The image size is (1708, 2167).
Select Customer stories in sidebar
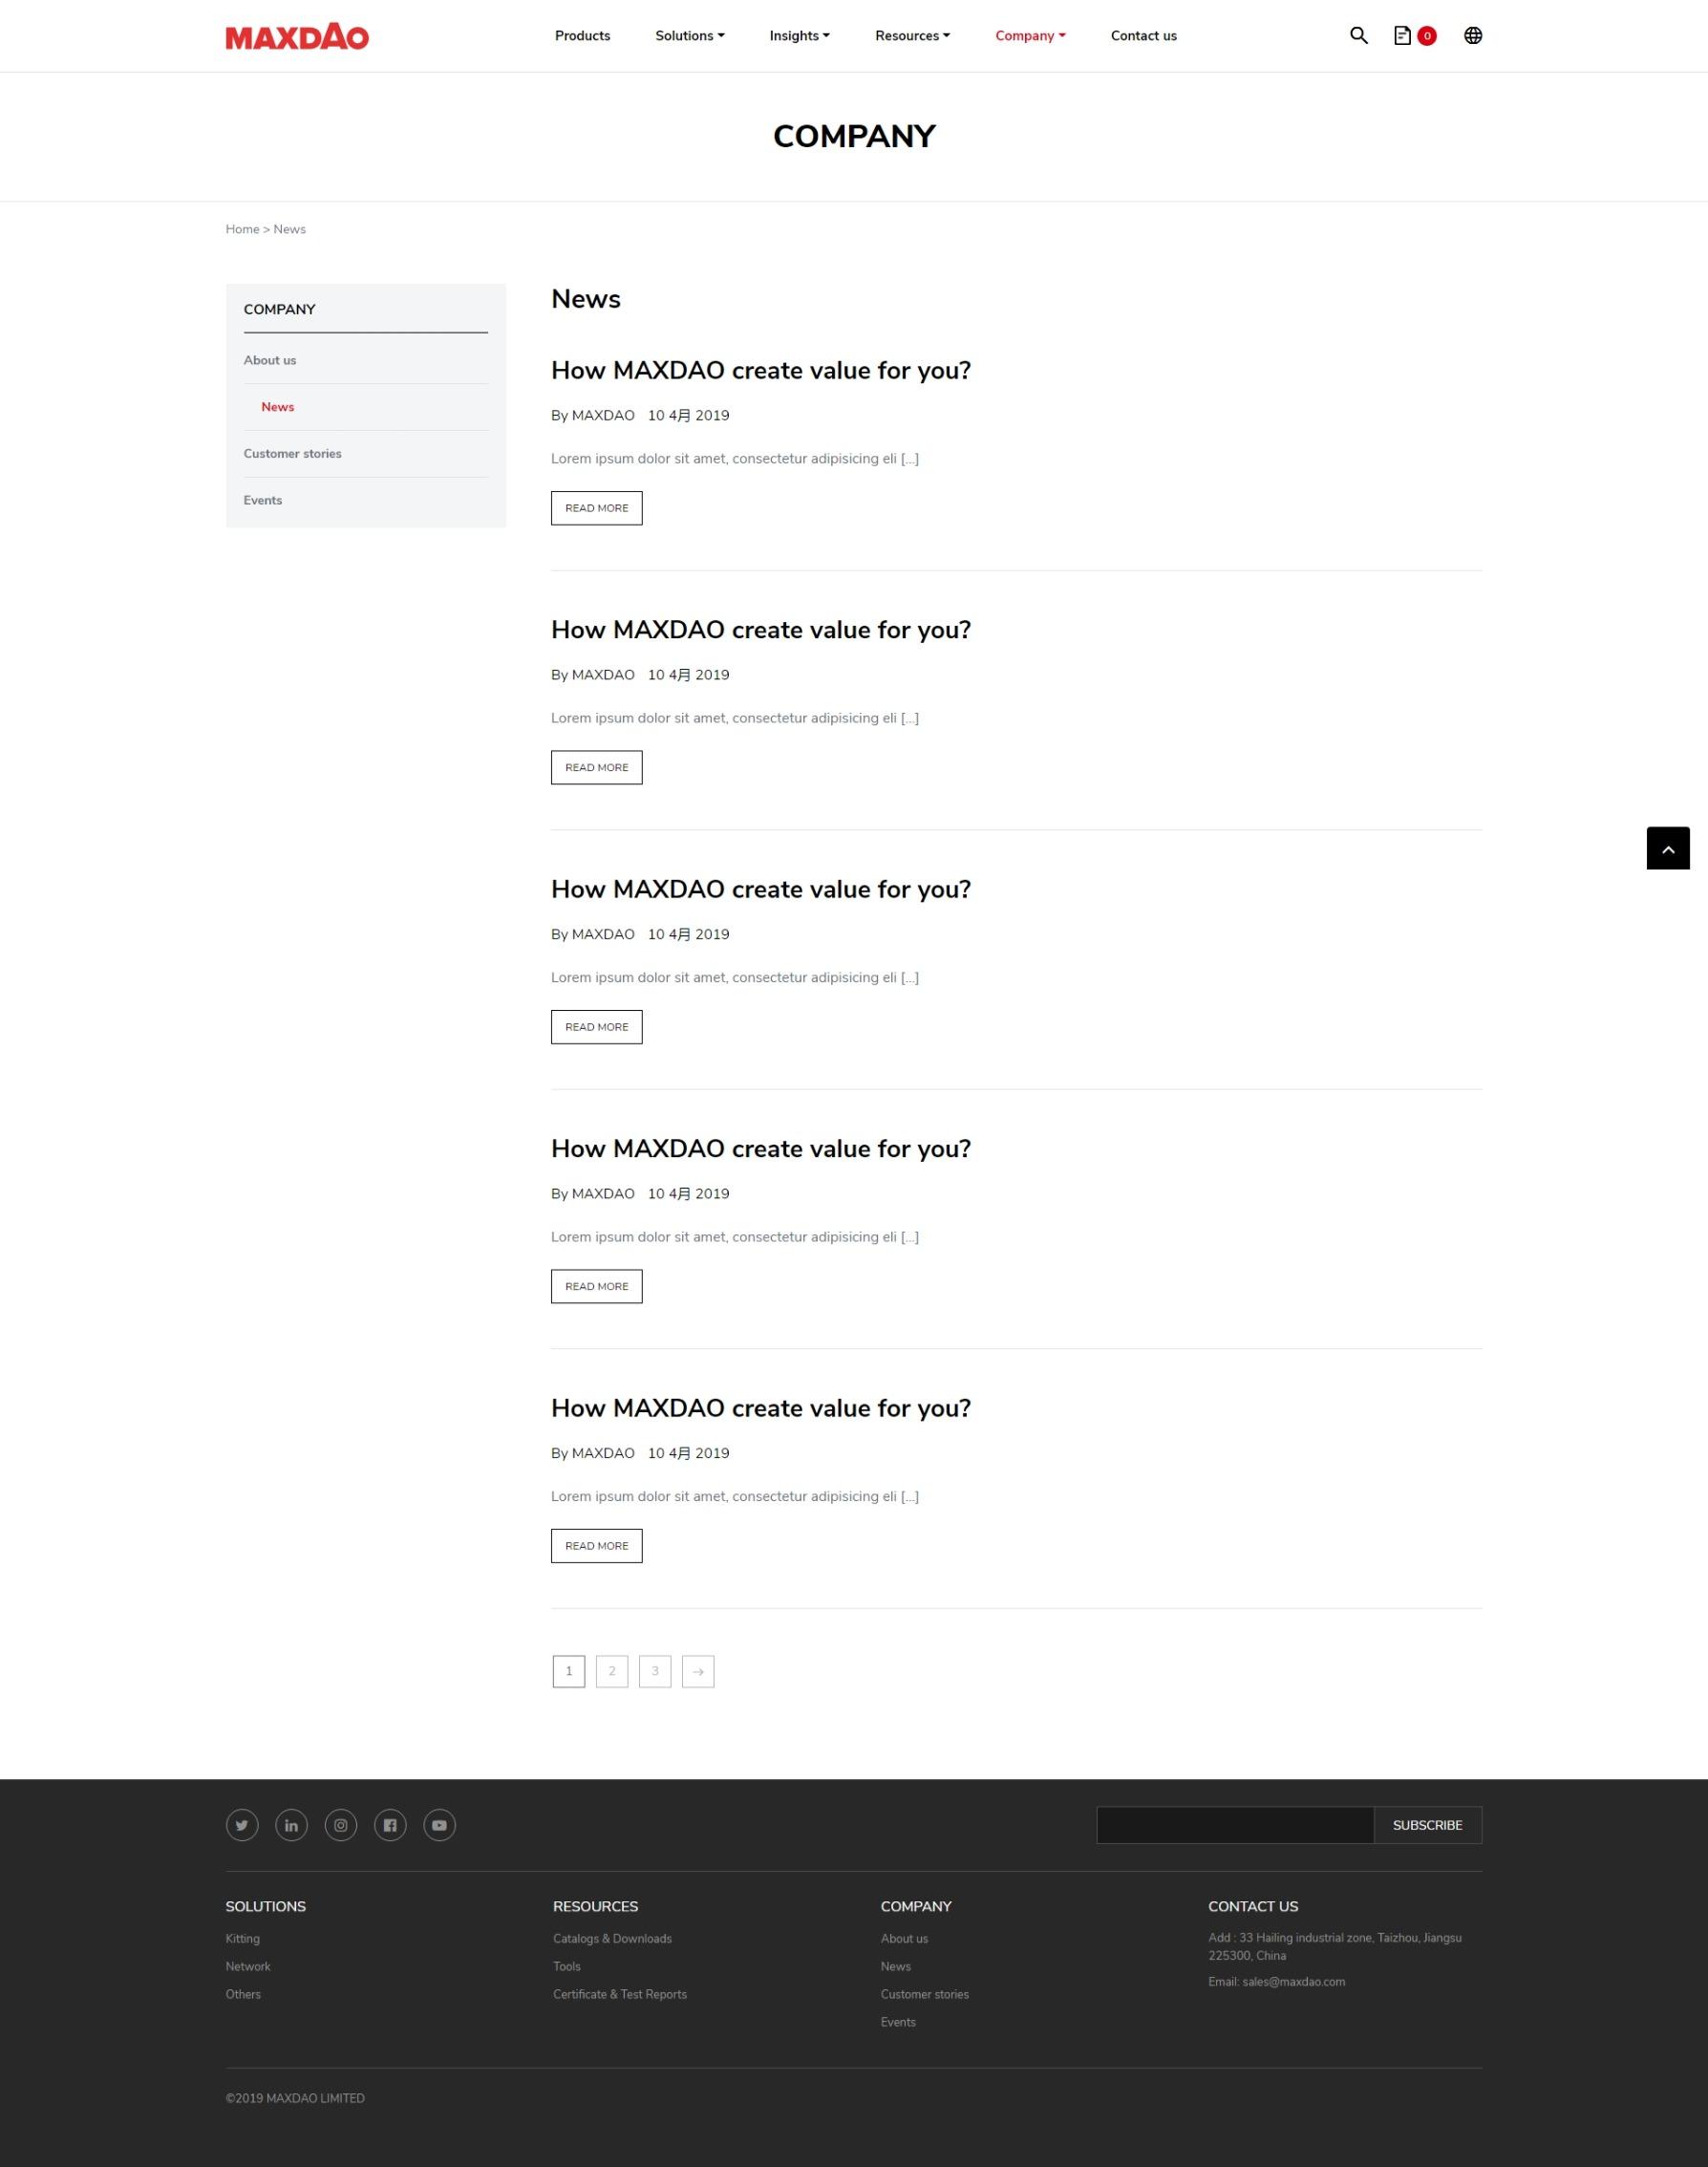coord(293,454)
